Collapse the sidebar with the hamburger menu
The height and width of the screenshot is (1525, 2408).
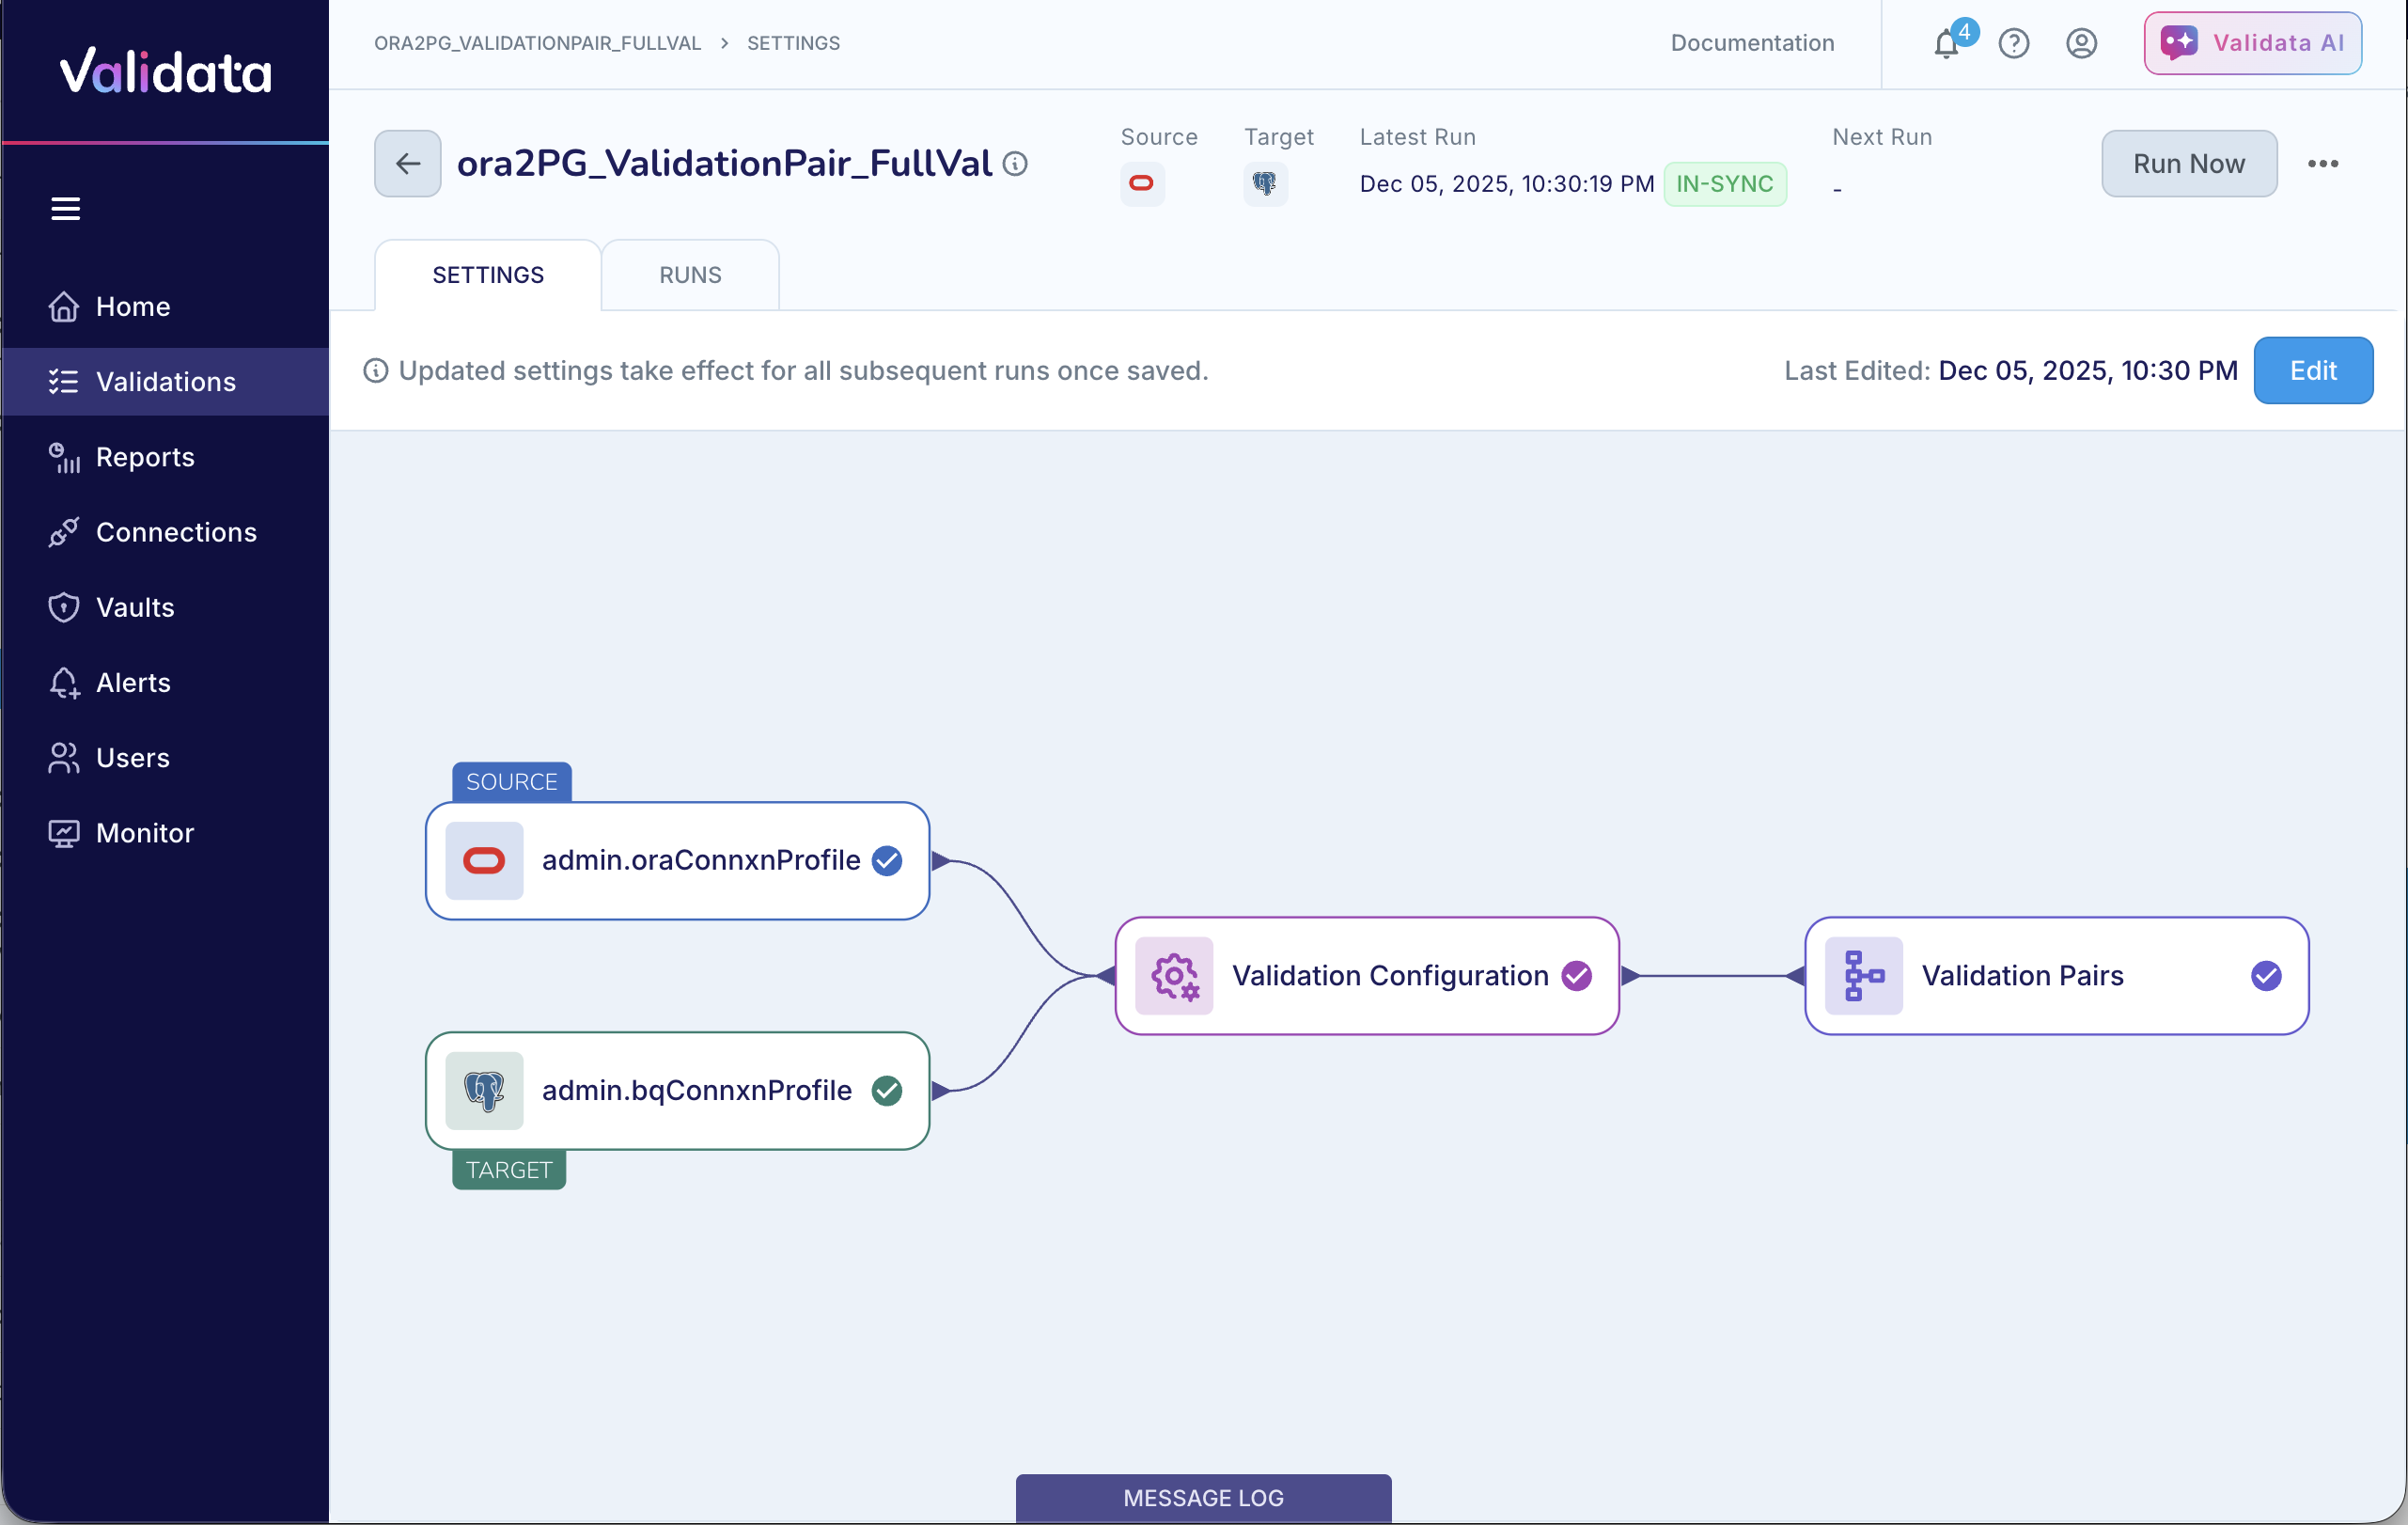coord(65,207)
